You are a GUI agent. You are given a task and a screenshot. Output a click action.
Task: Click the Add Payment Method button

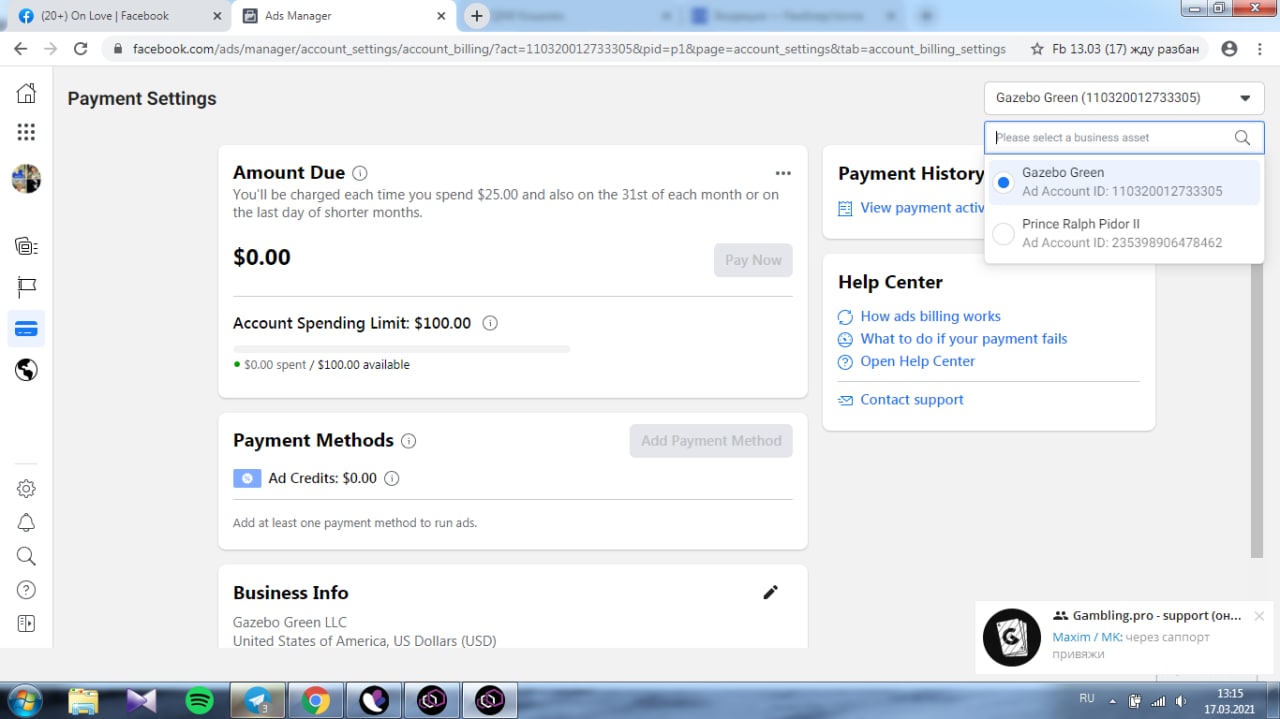[x=711, y=441]
